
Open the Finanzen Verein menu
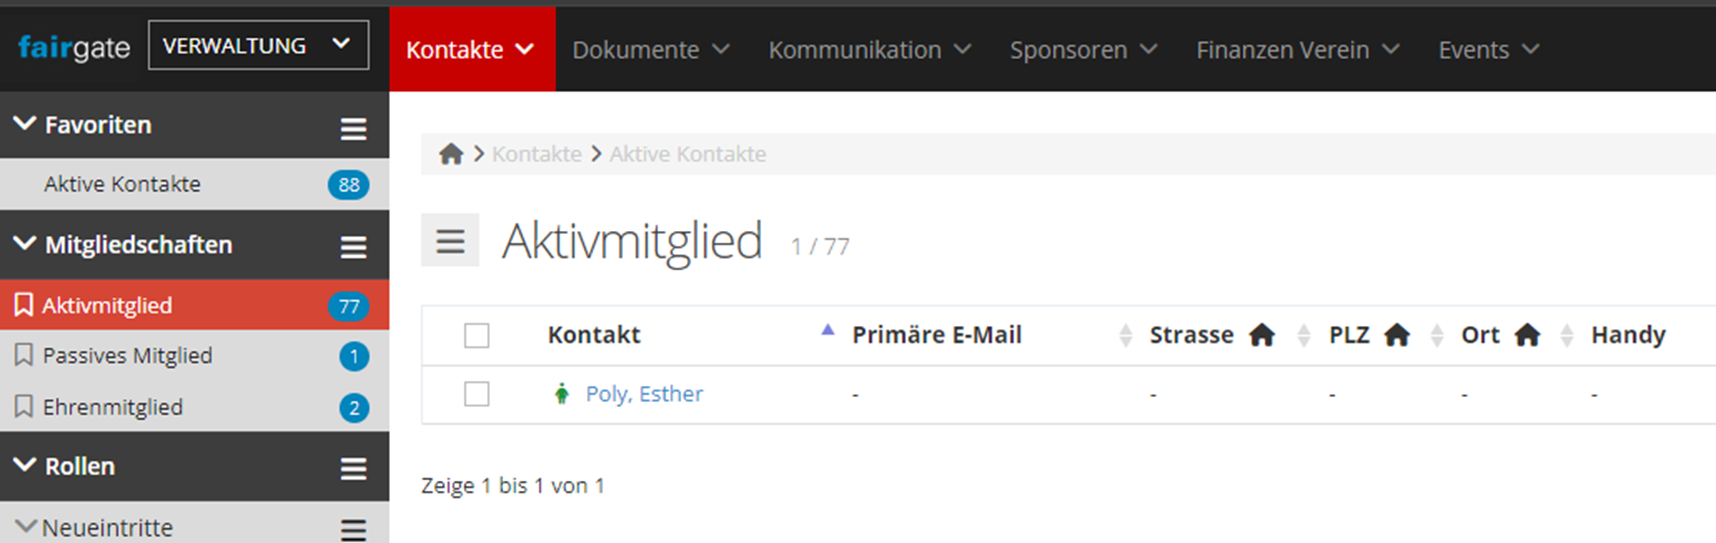point(1298,49)
